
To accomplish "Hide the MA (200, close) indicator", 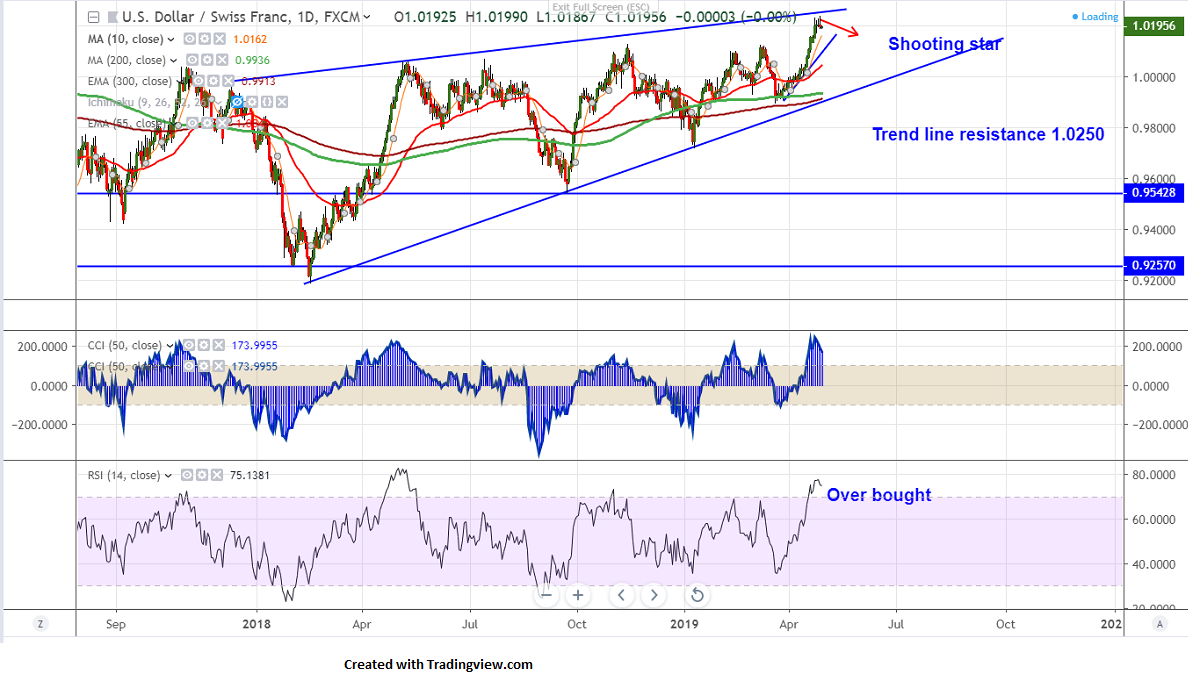I will click(192, 60).
